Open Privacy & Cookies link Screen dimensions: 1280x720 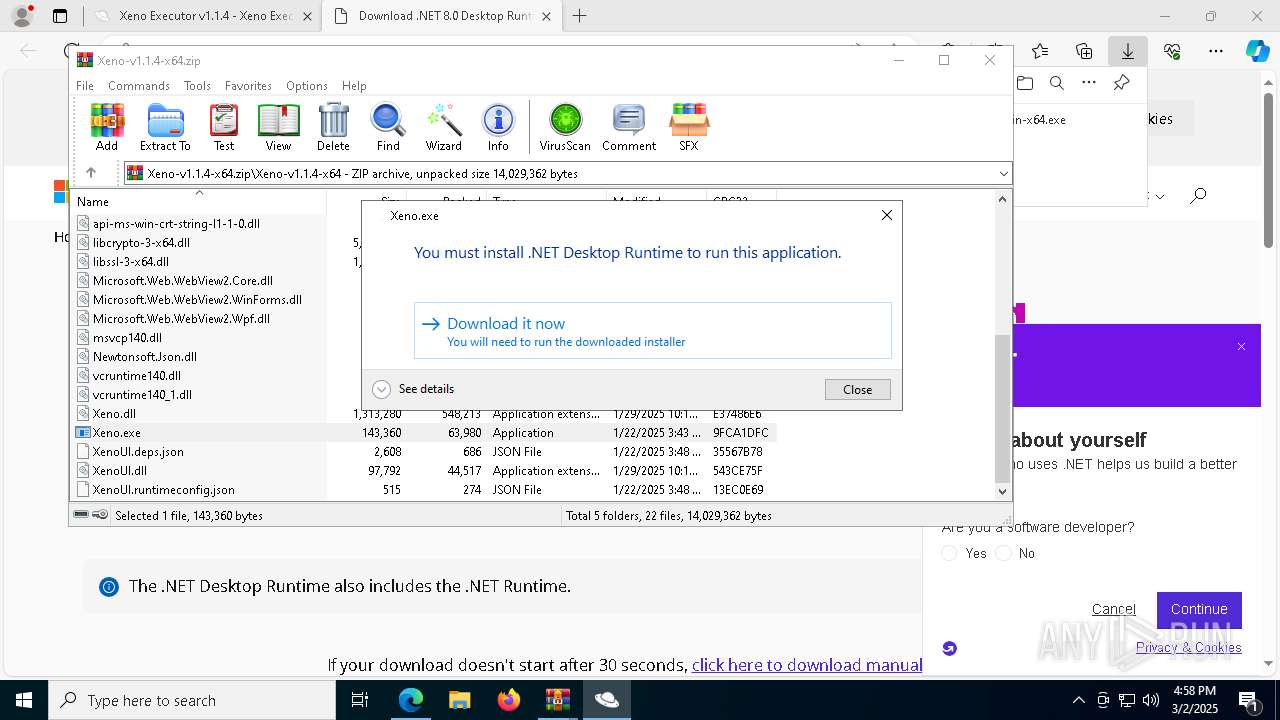pos(1188,647)
